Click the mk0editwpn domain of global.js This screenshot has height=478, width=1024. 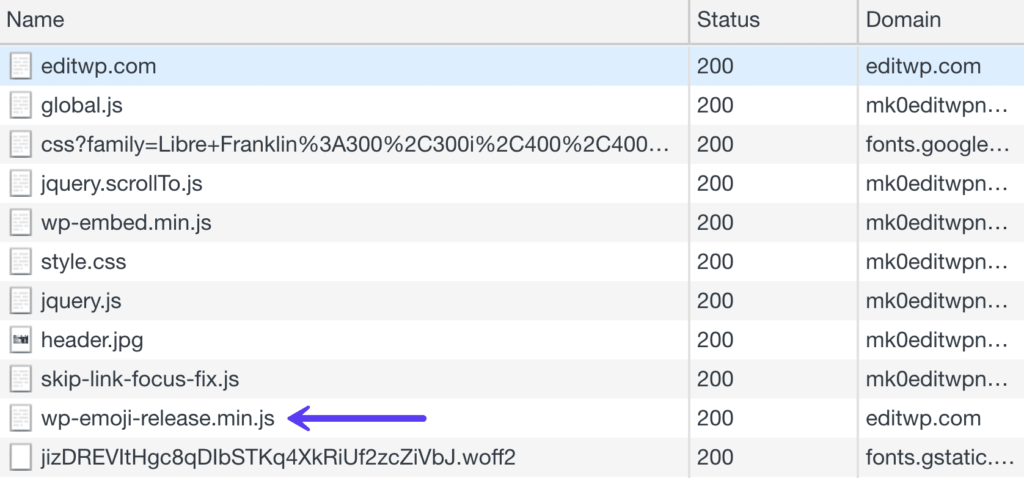[x=938, y=105]
